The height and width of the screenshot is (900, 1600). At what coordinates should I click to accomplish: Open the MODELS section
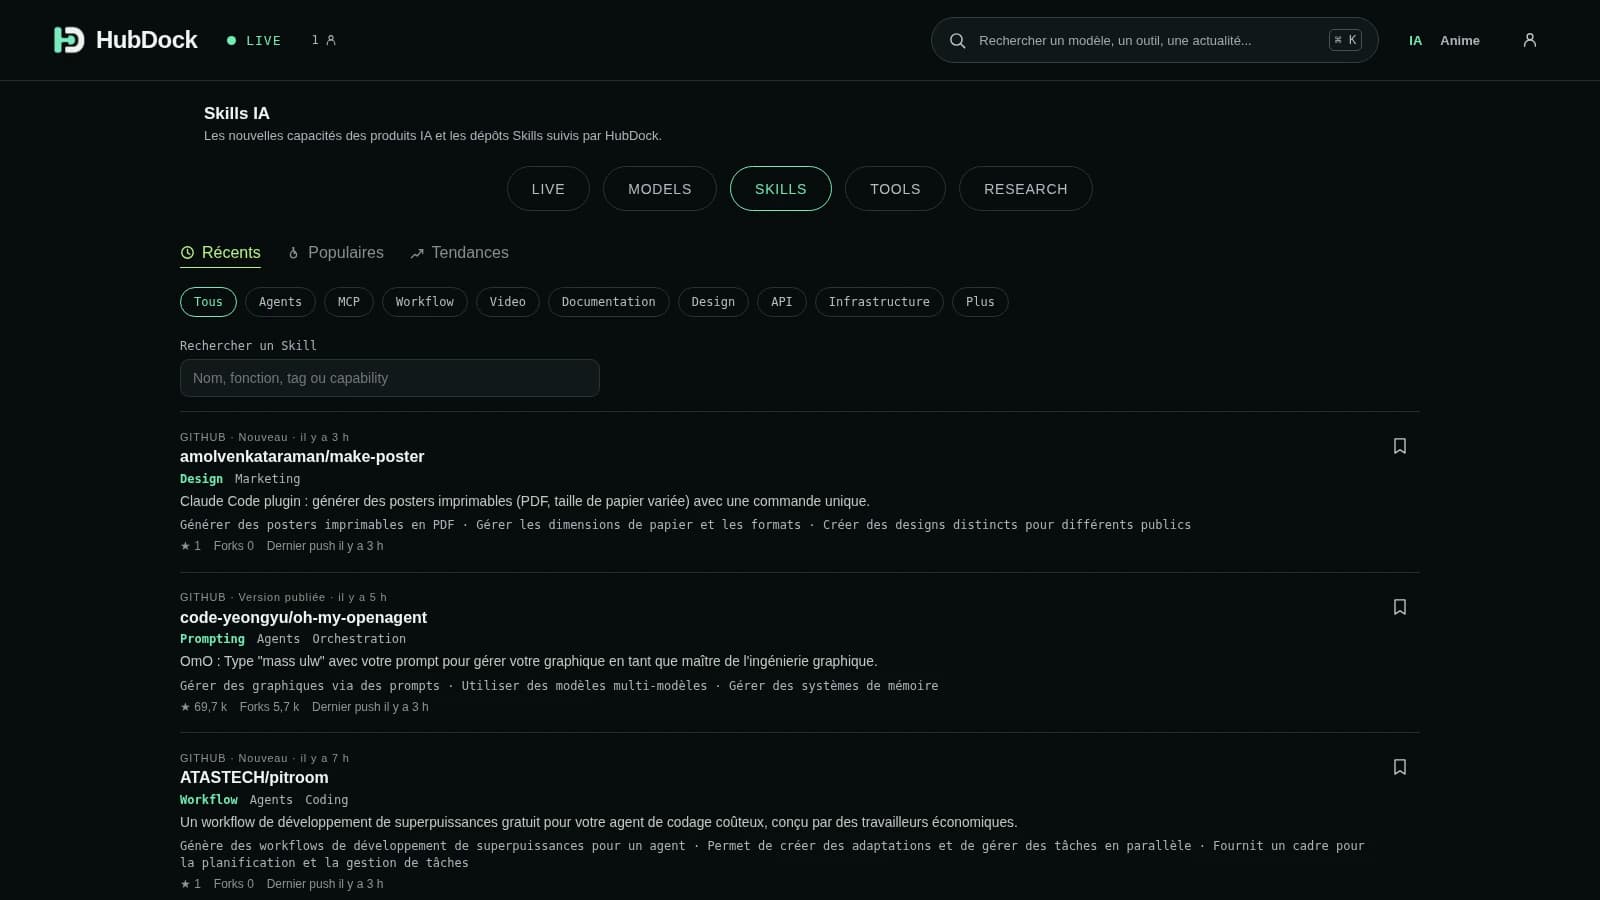(660, 189)
